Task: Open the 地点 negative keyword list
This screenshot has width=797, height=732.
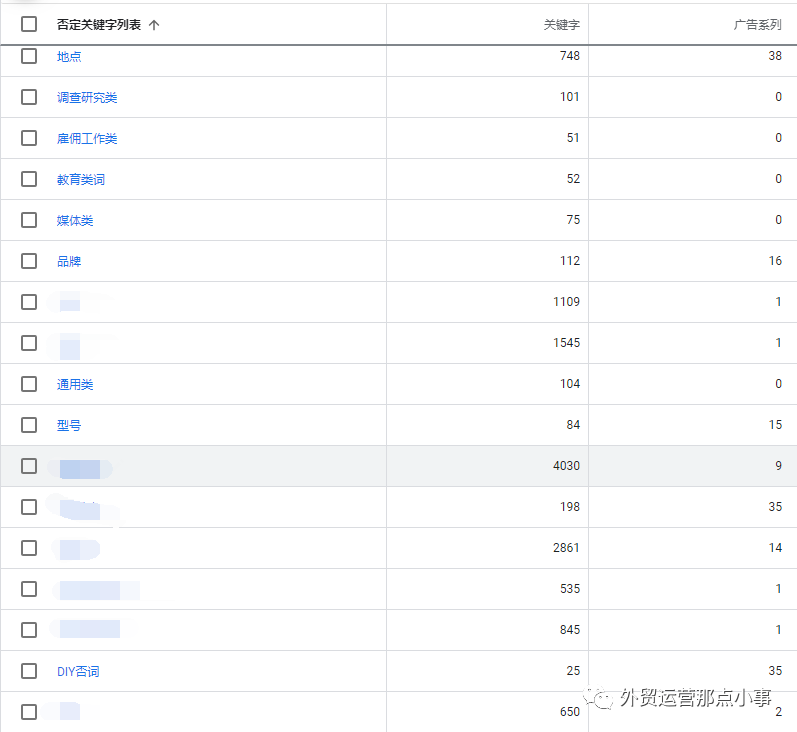Action: click(x=69, y=57)
